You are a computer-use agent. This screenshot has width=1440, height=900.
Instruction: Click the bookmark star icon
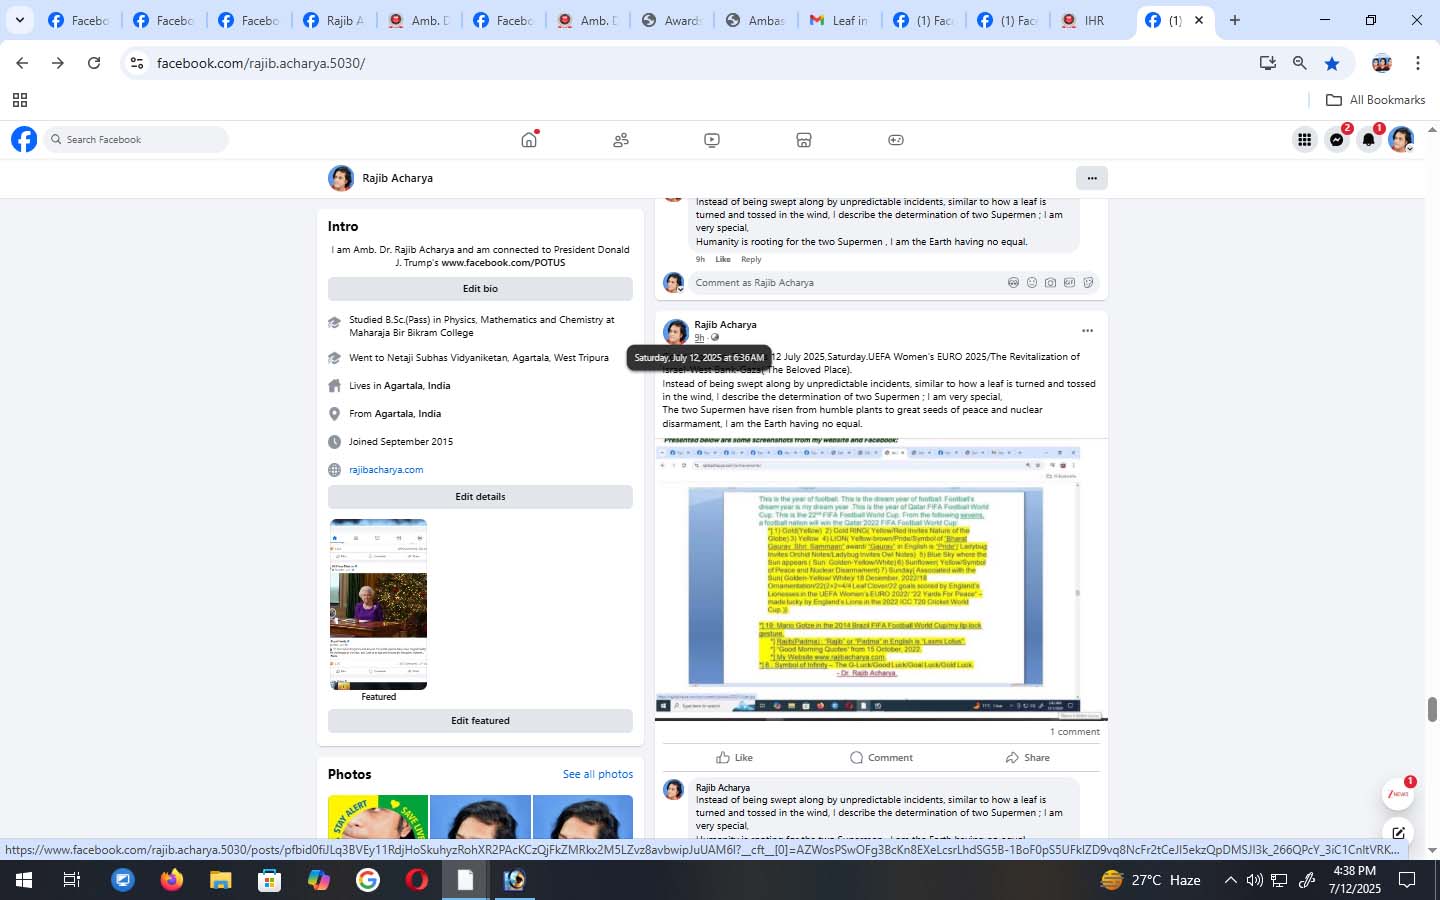click(1332, 63)
